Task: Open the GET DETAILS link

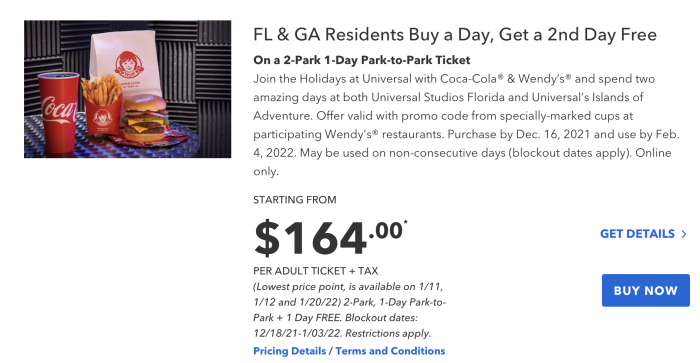Action: (x=638, y=234)
